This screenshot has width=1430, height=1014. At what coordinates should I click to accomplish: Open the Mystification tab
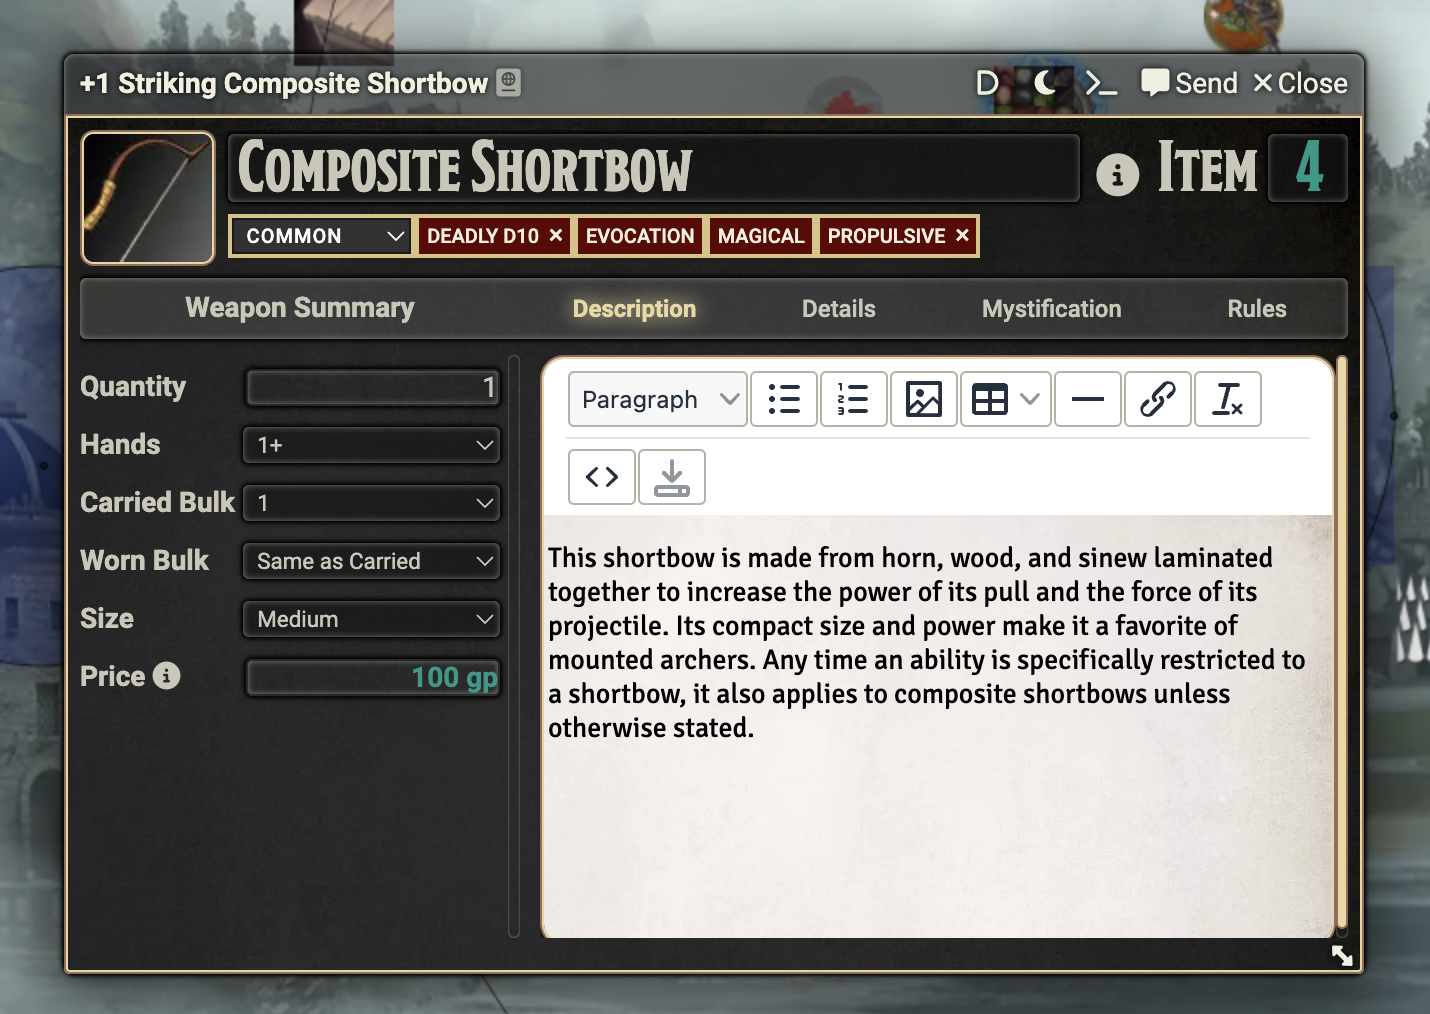pyautogui.click(x=1051, y=308)
